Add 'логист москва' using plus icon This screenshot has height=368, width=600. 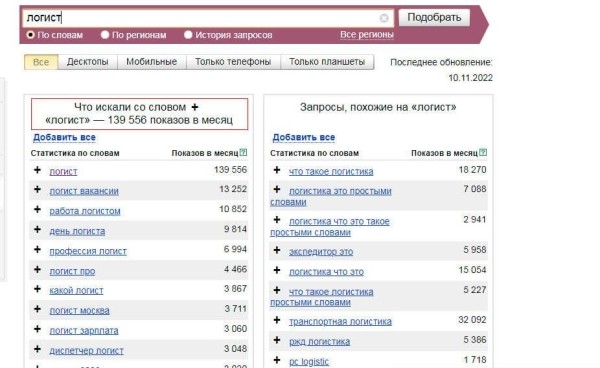click(37, 309)
